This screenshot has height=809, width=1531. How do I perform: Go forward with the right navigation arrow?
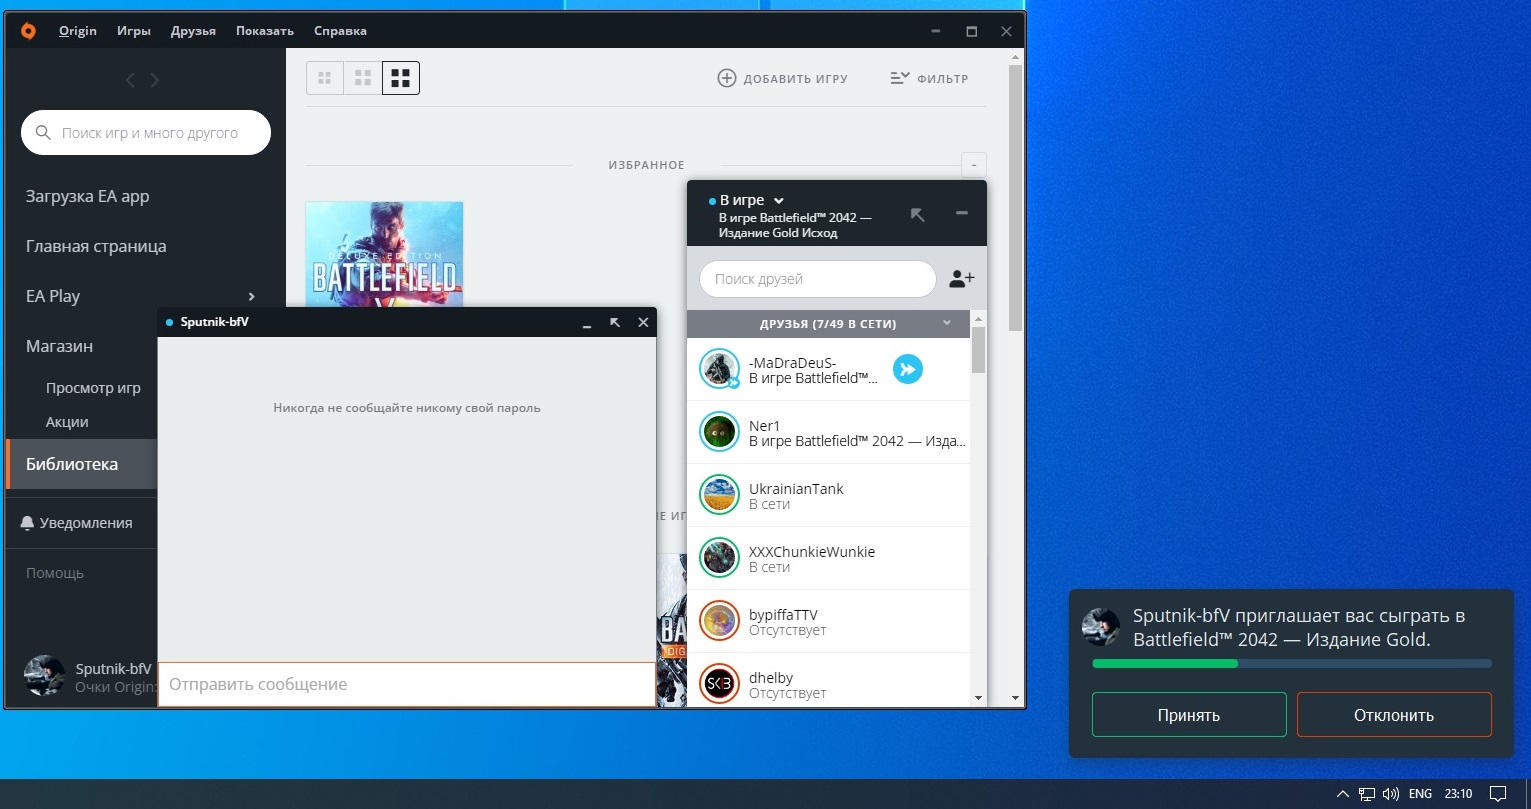[x=155, y=80]
